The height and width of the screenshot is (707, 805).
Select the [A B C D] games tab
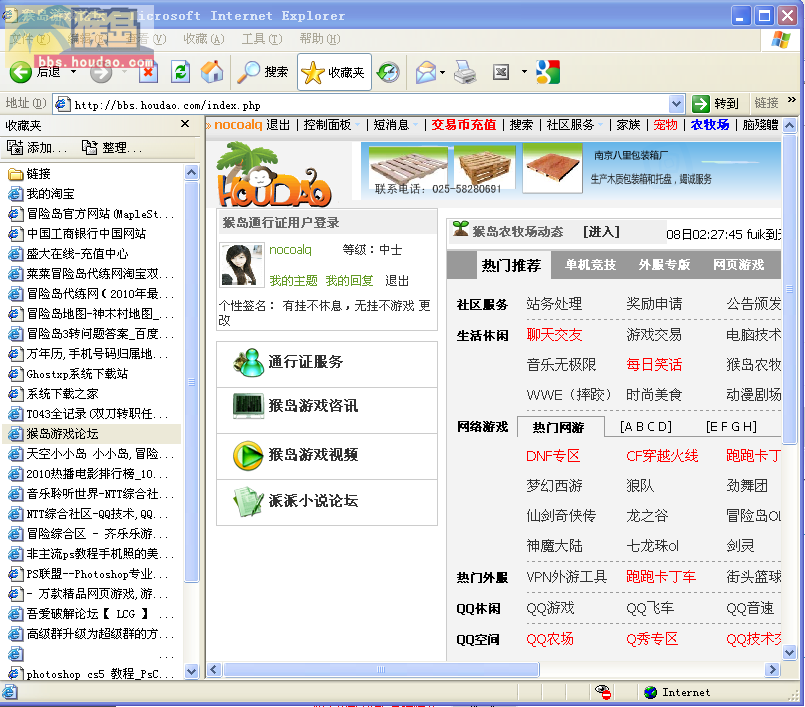(x=645, y=427)
